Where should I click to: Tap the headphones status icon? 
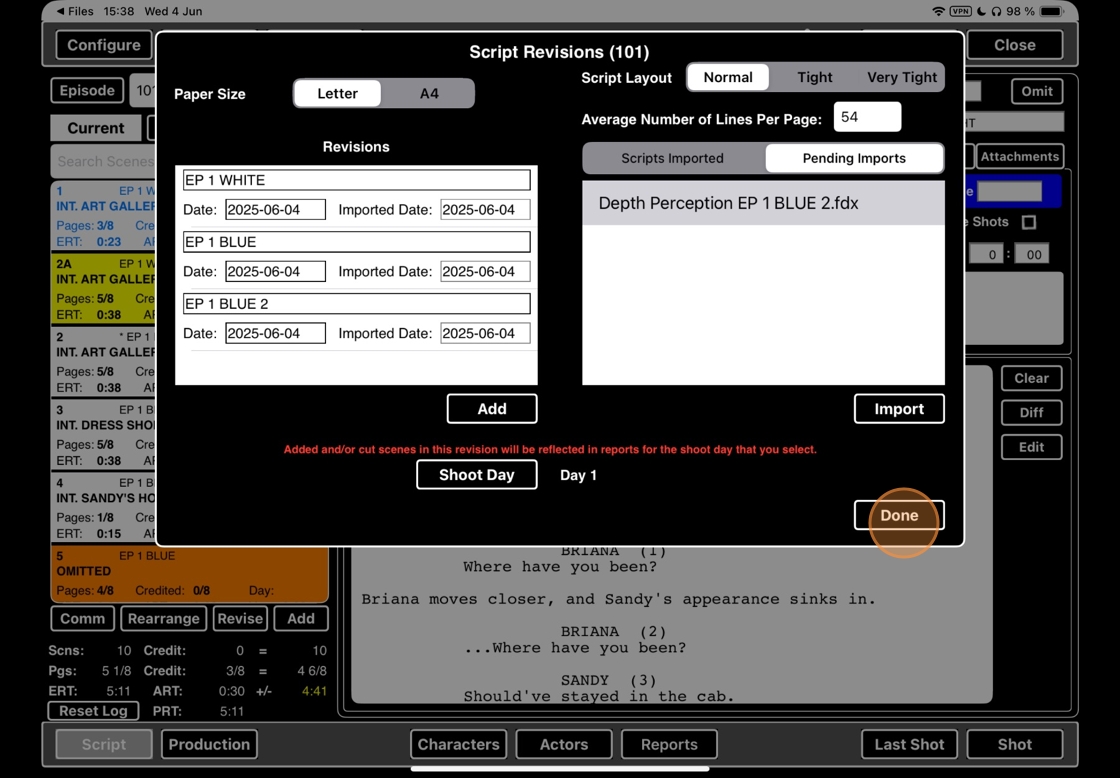pos(996,11)
